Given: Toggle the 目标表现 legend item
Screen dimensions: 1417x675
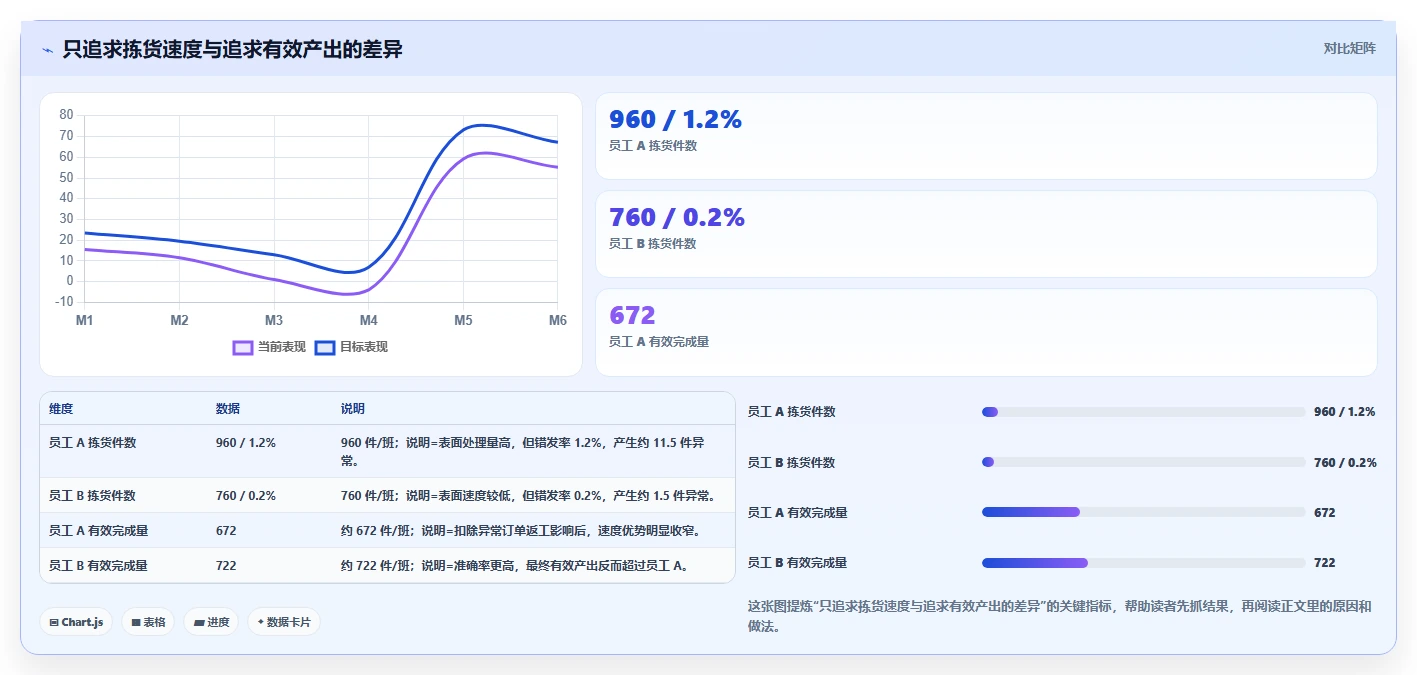Looking at the screenshot, I should (x=351, y=347).
